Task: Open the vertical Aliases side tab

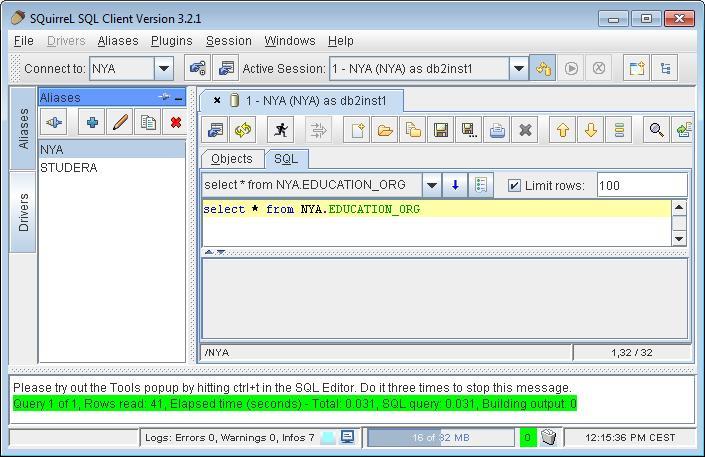Action: [23, 129]
